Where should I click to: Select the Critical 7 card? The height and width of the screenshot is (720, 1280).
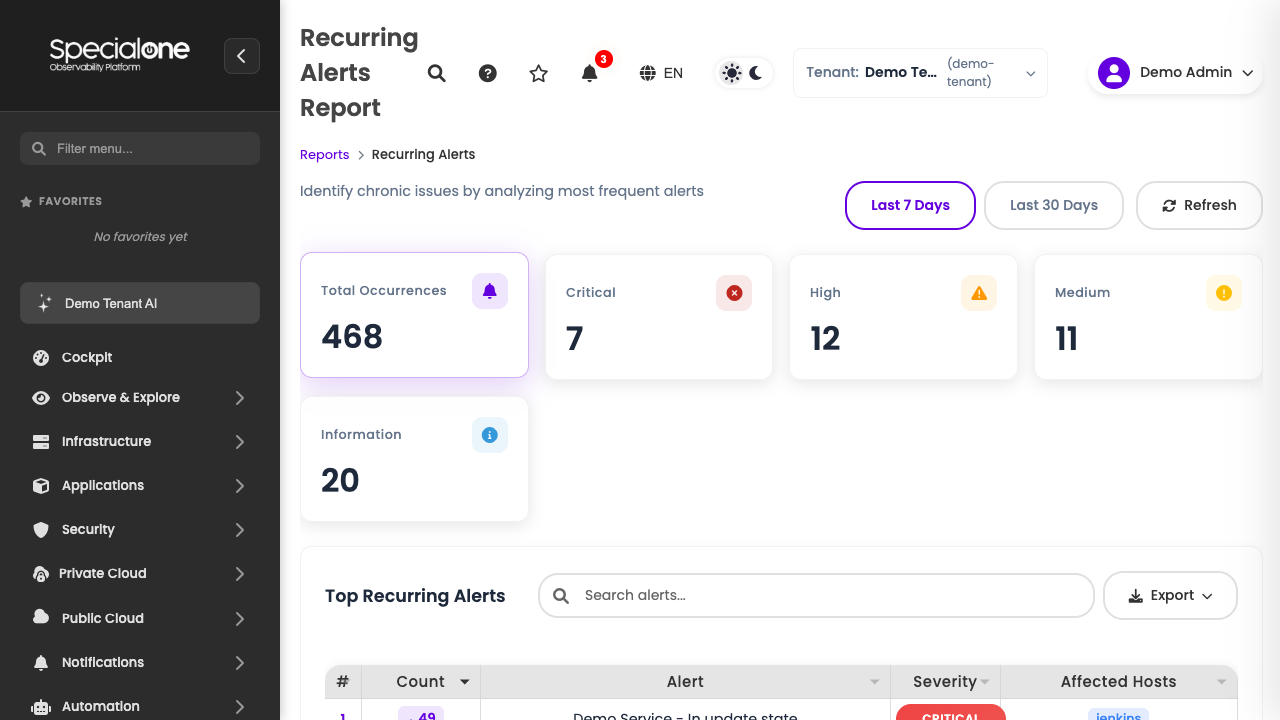click(x=659, y=317)
